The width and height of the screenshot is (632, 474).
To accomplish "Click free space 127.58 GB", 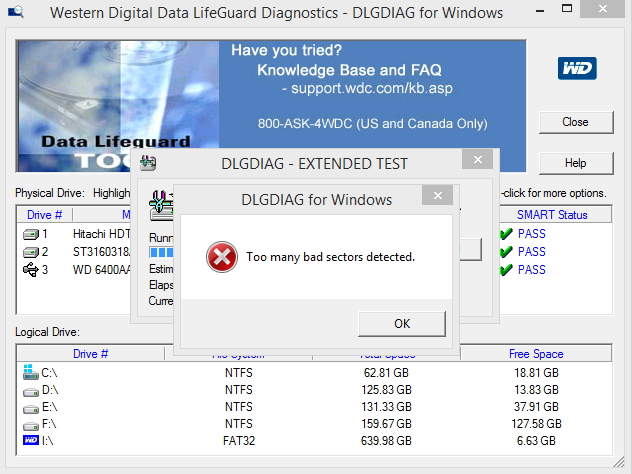I will pos(536,424).
